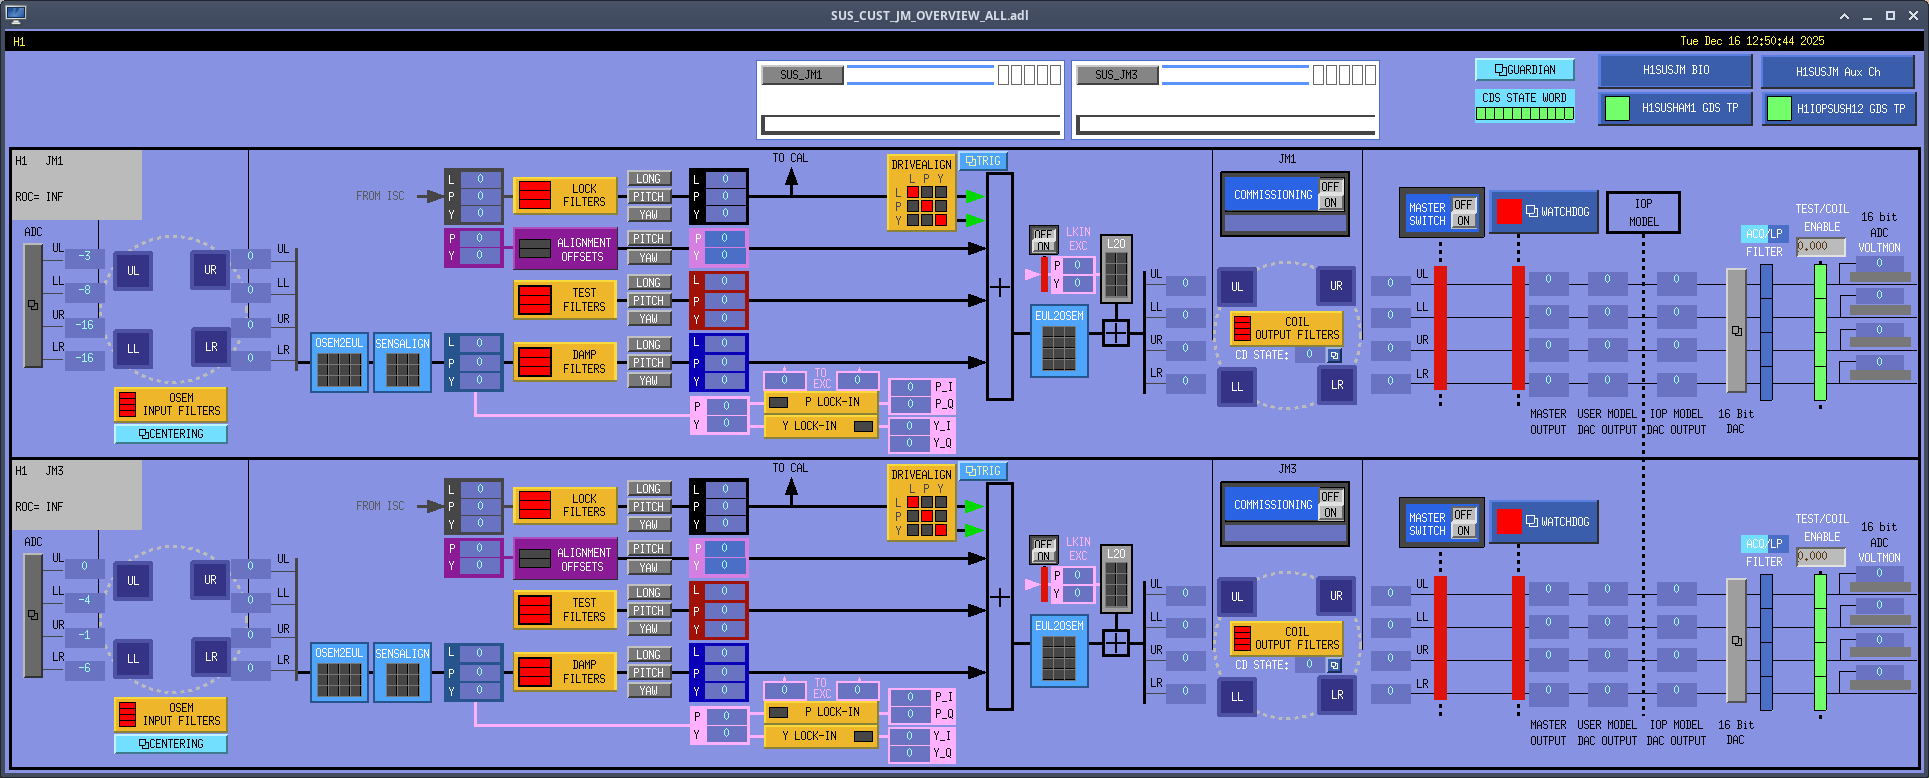1929x778 pixels.
Task: Switch JM1 Commissioning mode ON
Action: [1329, 203]
